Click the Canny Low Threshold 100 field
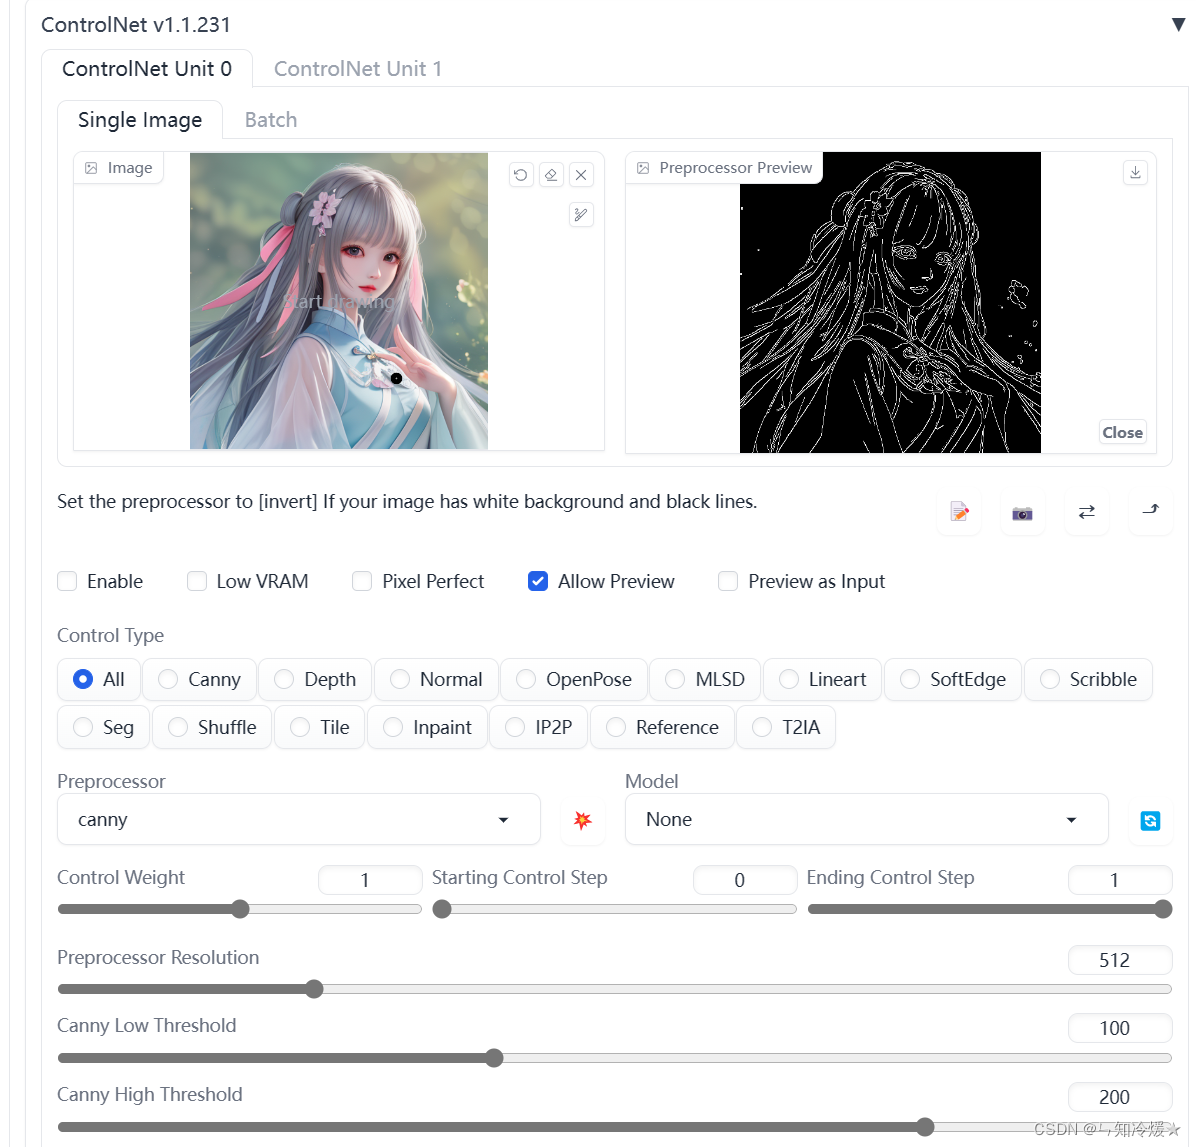Image resolution: width=1196 pixels, height=1147 pixels. click(x=1120, y=1028)
